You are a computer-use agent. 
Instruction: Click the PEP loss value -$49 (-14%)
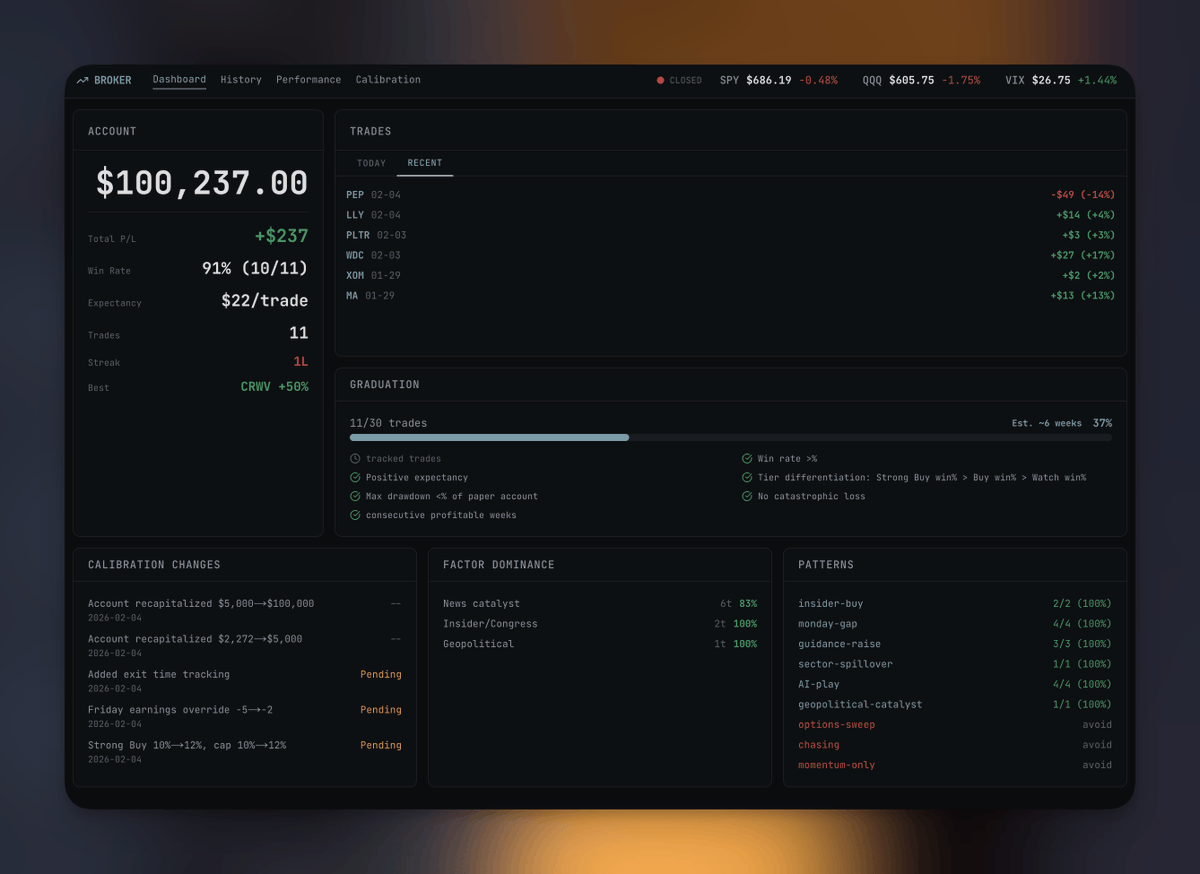(1082, 195)
